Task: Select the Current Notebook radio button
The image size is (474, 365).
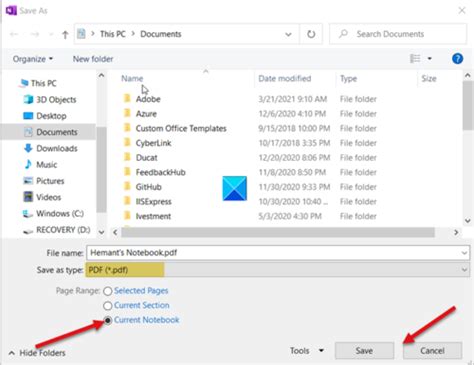Action: pos(107,320)
